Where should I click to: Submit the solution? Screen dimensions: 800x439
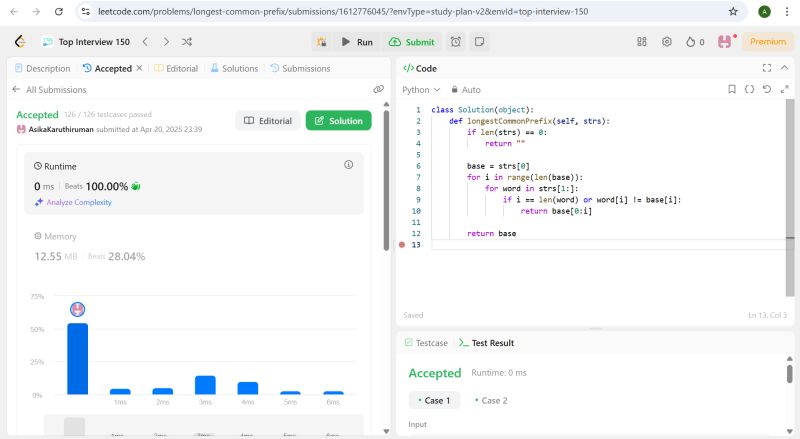point(412,42)
